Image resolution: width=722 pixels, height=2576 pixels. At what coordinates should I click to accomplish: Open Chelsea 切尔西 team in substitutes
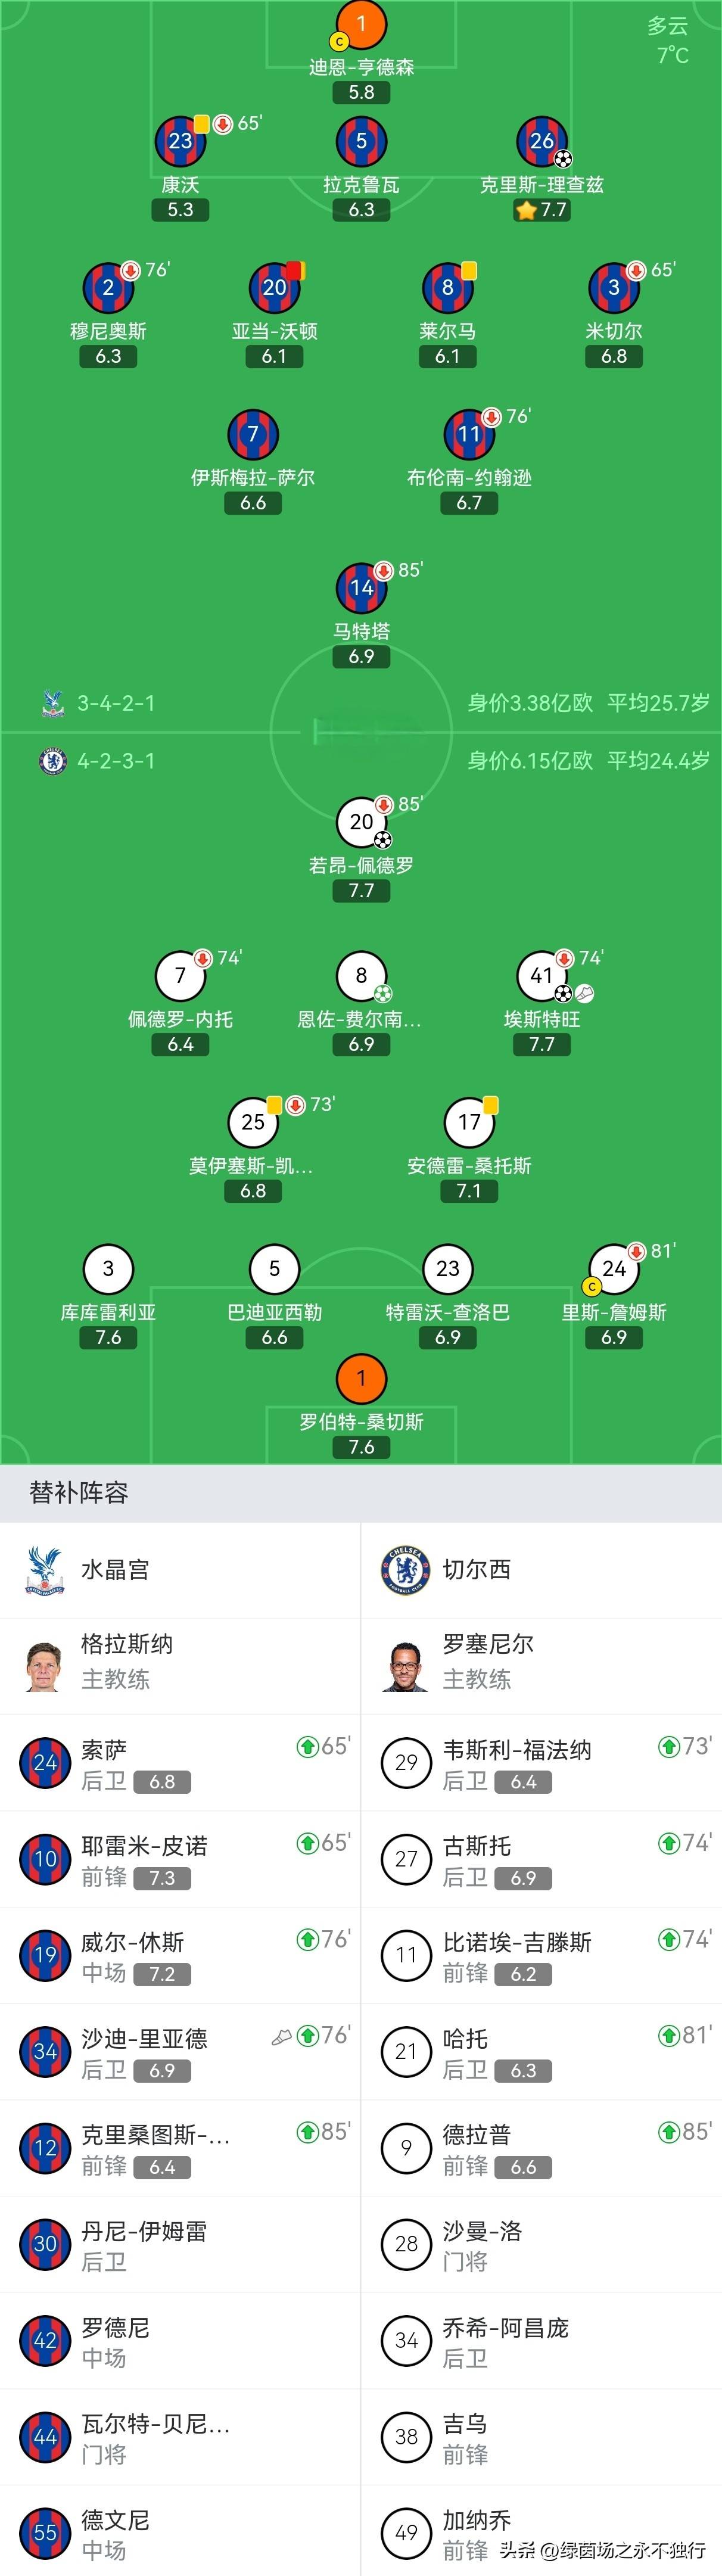(476, 1570)
